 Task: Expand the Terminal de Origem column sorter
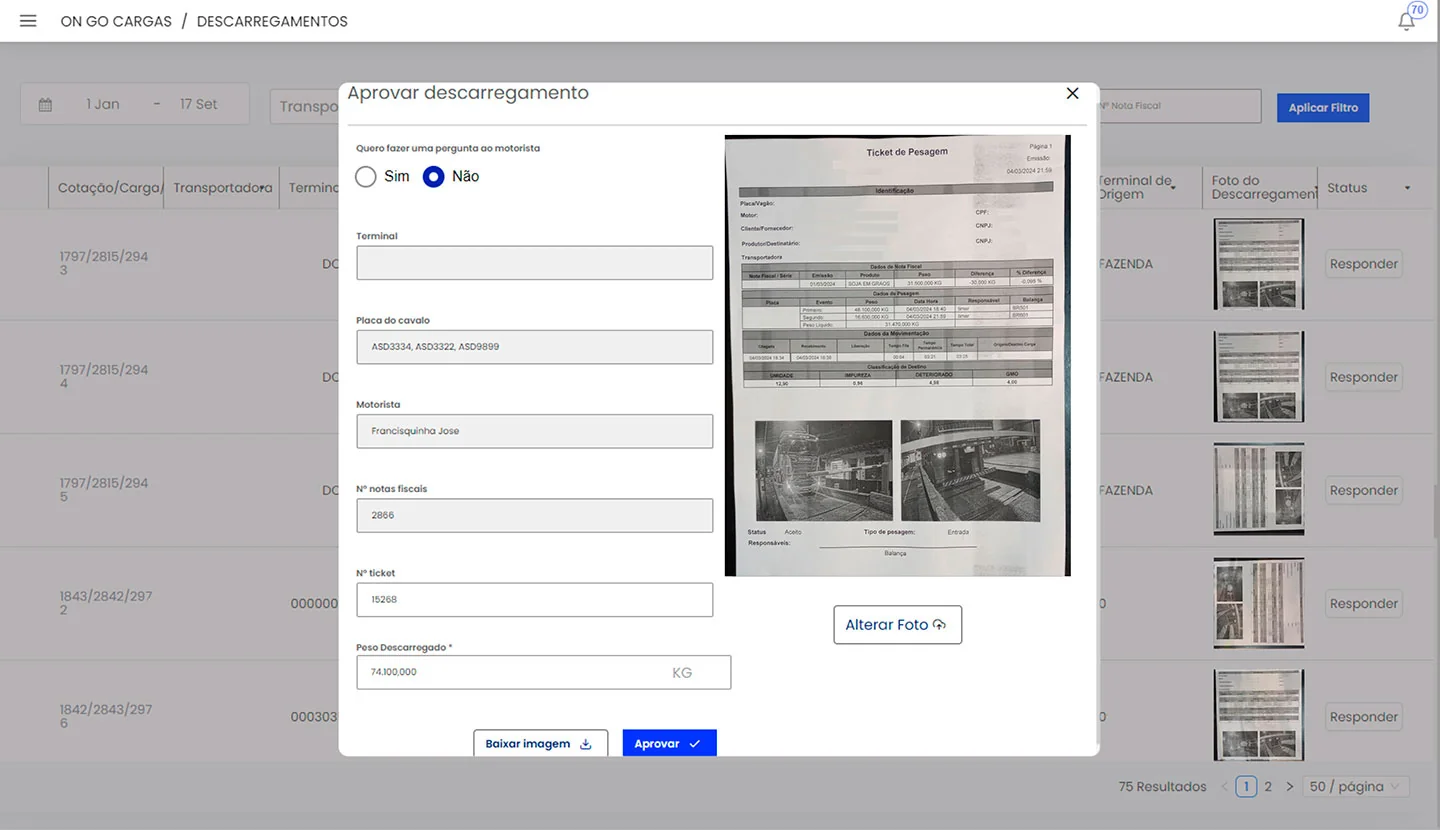tap(1173, 188)
